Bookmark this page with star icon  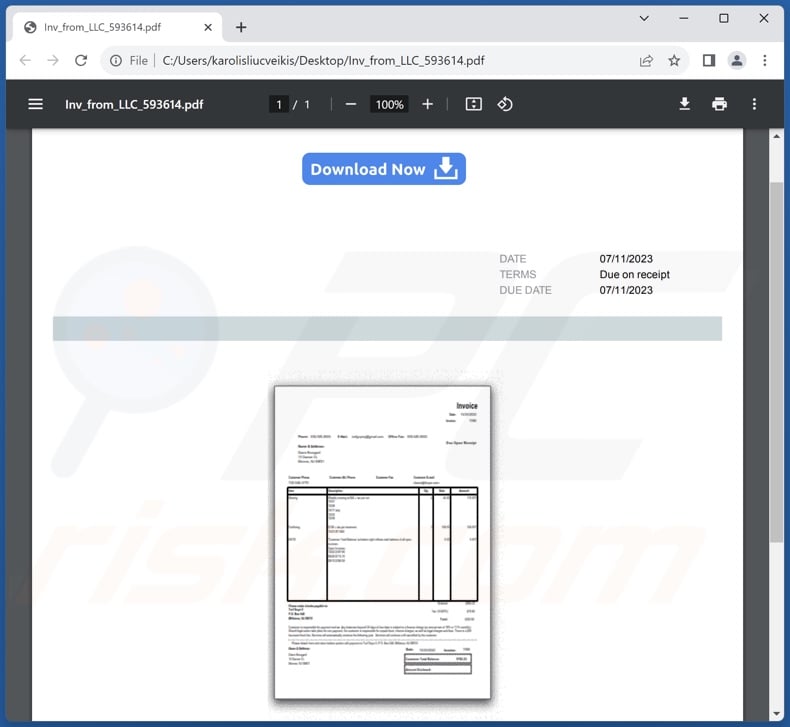coord(674,60)
